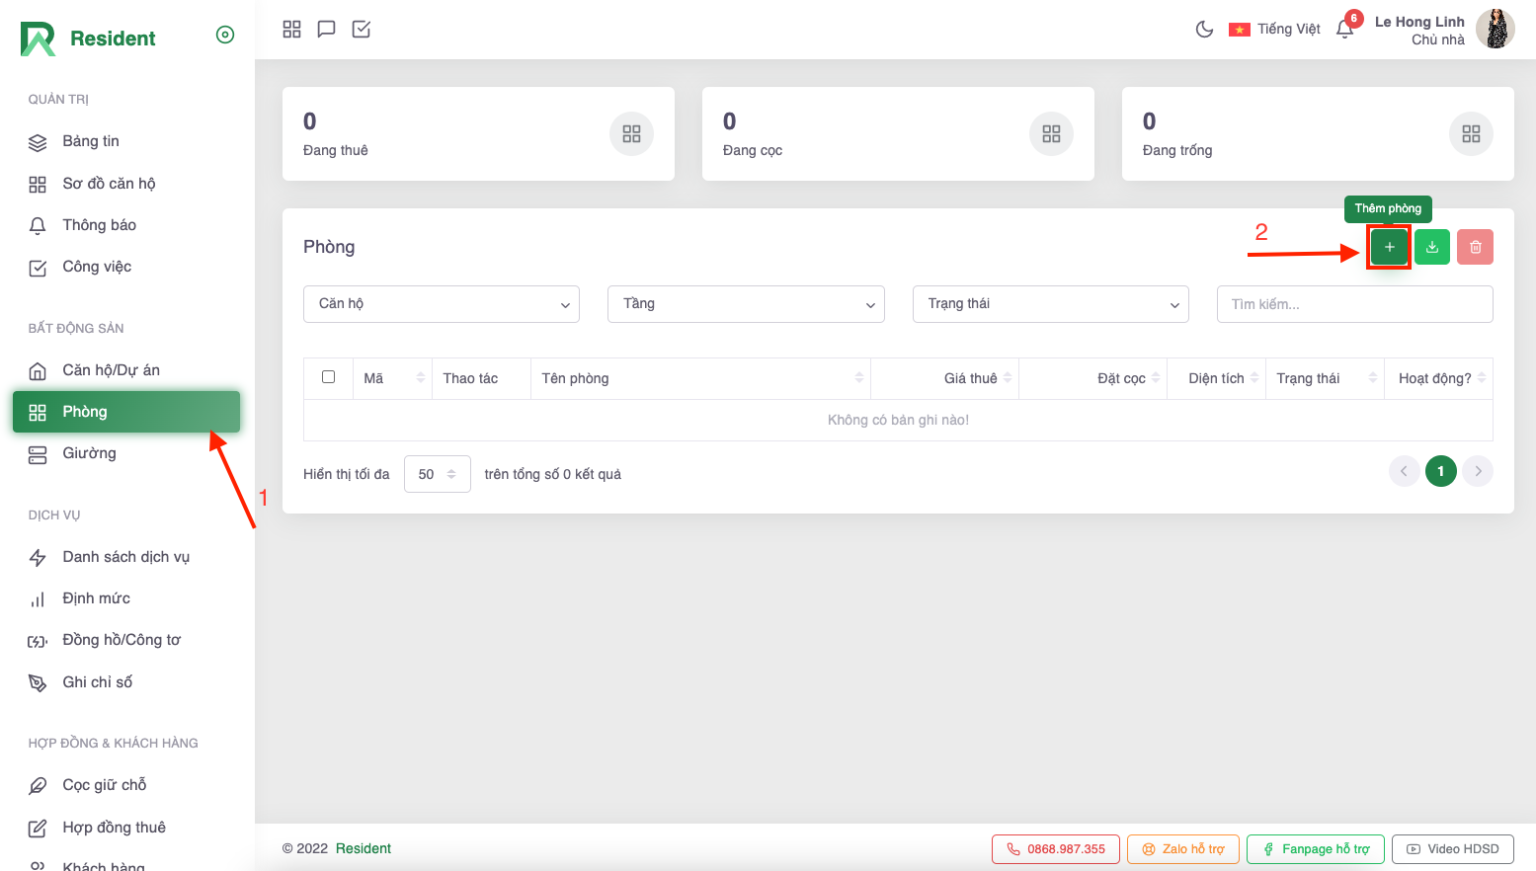Open the task checklist icon in header

(x=361, y=29)
